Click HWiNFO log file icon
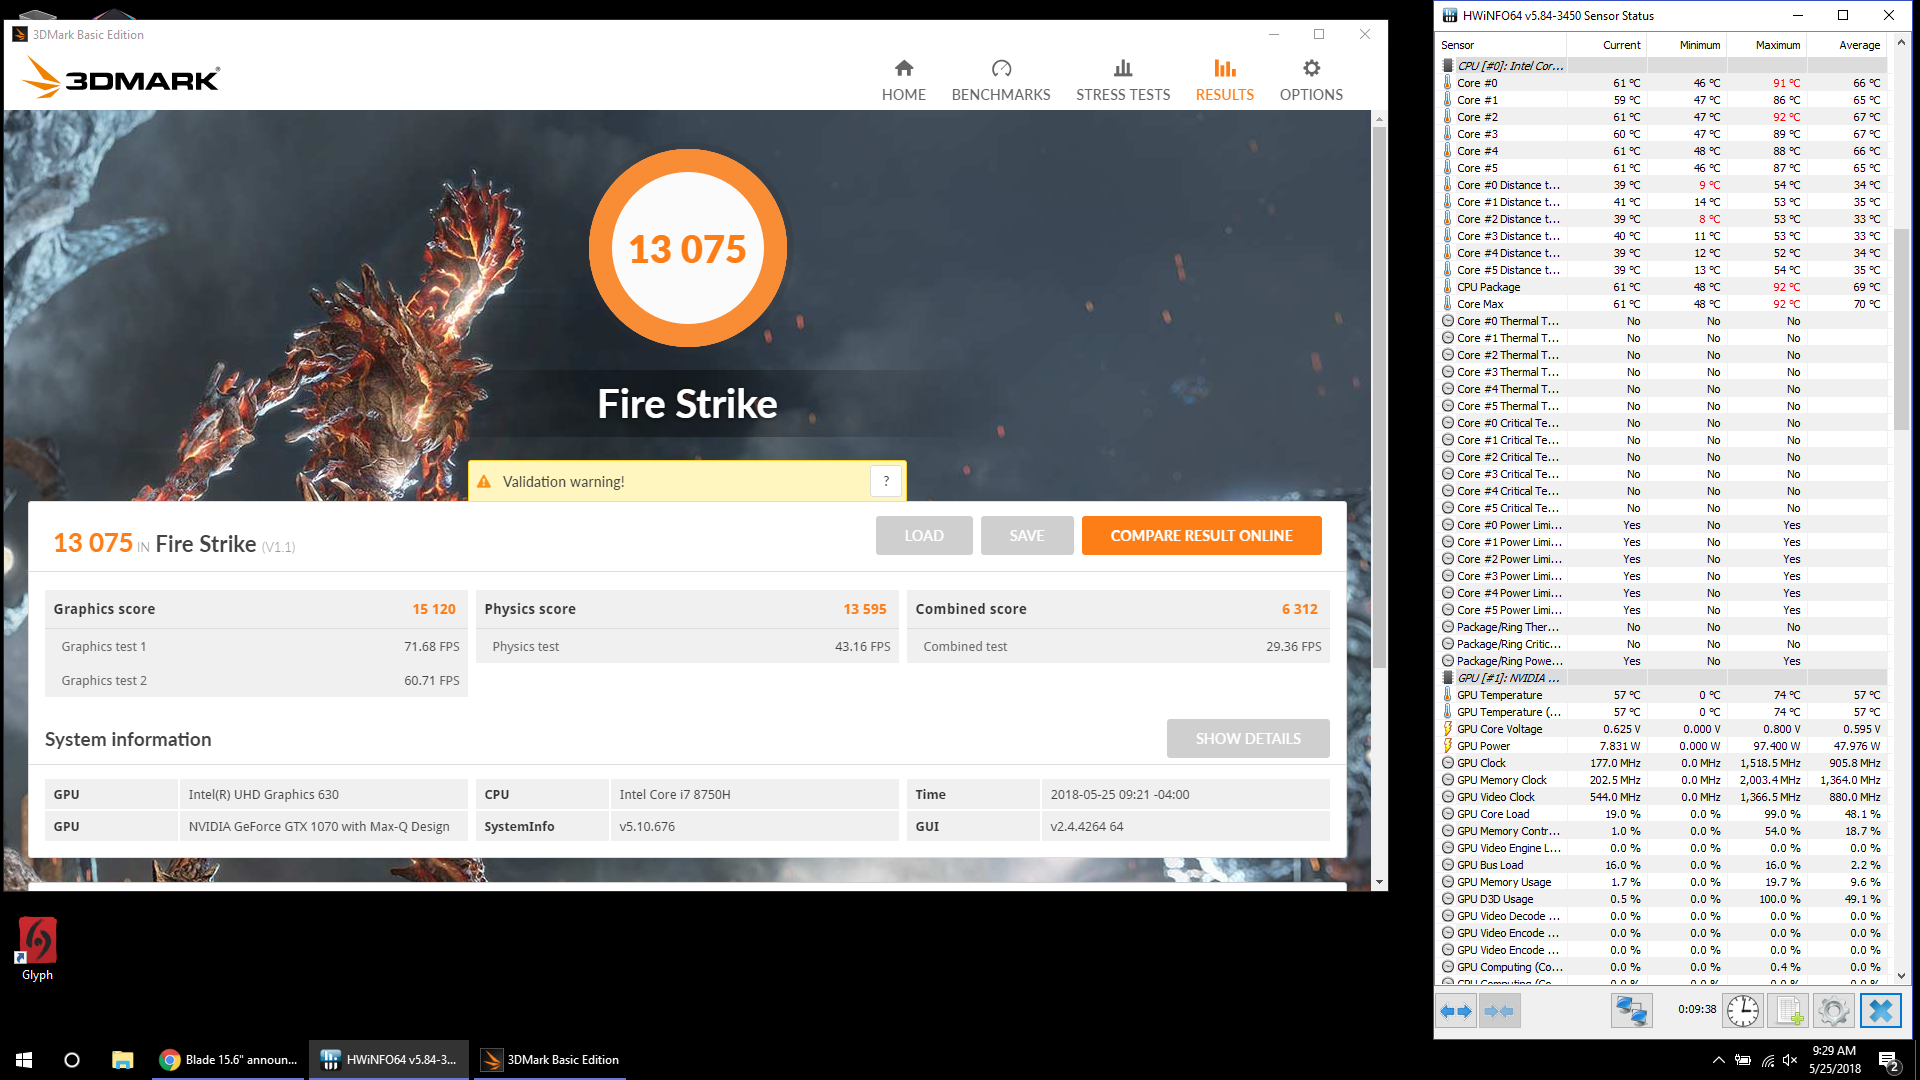Image resolution: width=1920 pixels, height=1080 pixels. 1788,1011
